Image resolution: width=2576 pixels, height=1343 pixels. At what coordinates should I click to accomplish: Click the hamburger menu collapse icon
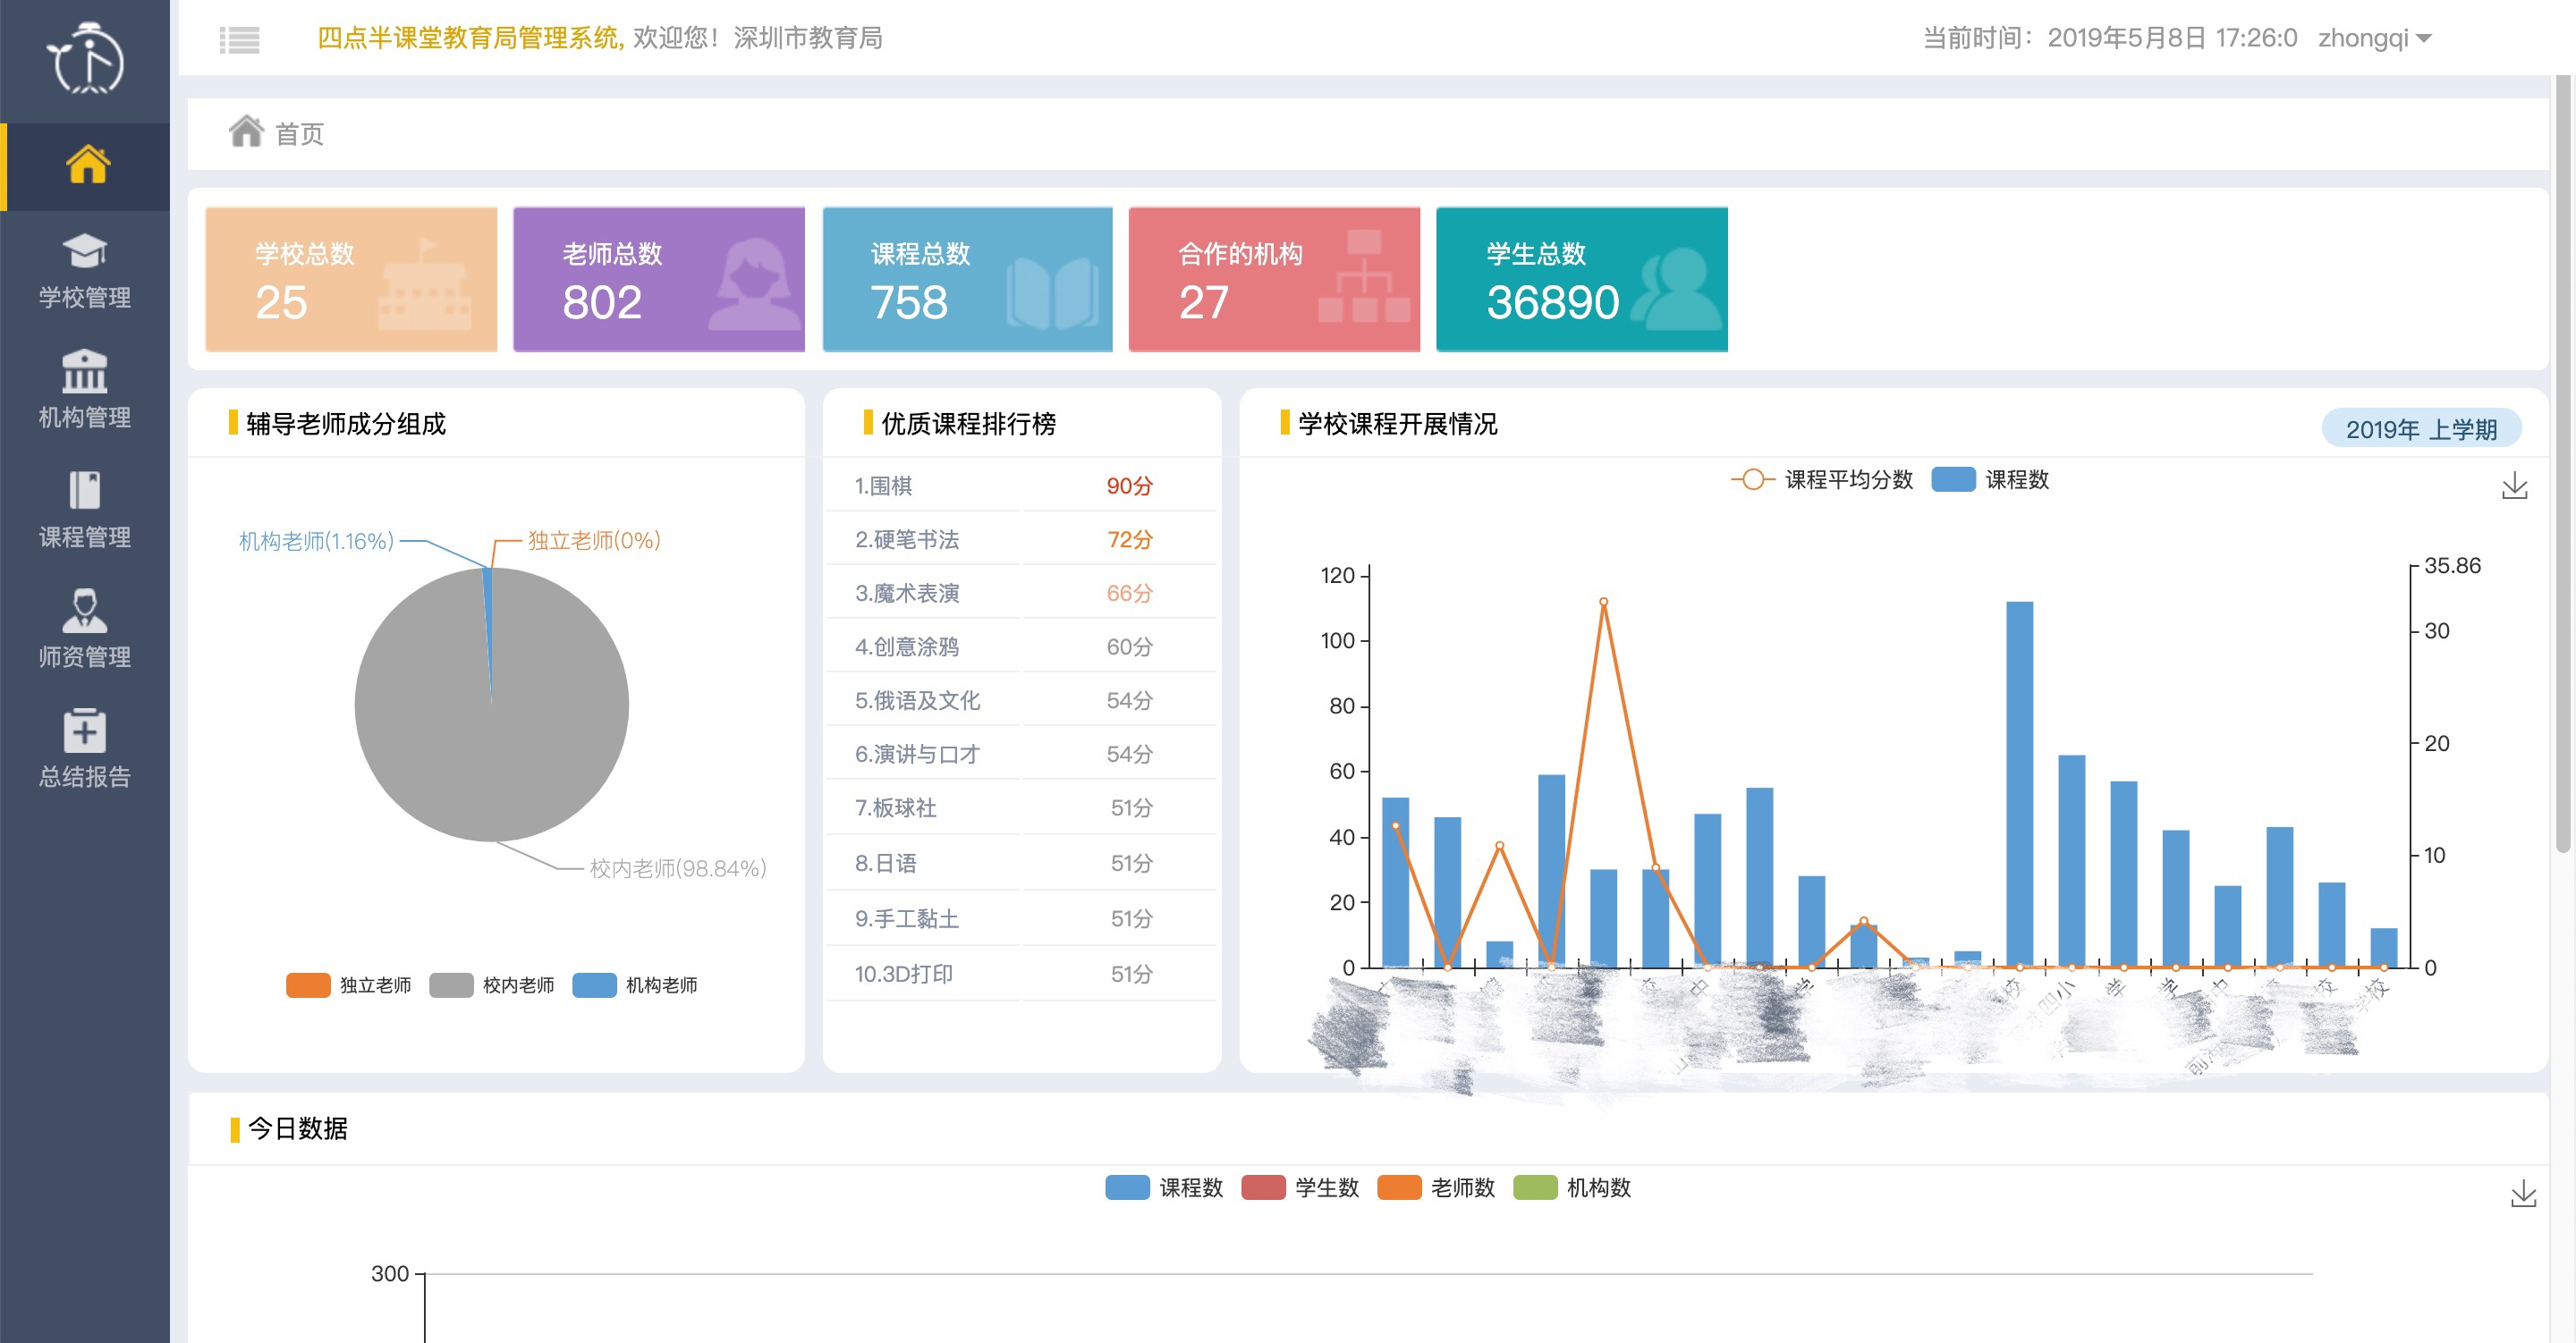(x=239, y=39)
